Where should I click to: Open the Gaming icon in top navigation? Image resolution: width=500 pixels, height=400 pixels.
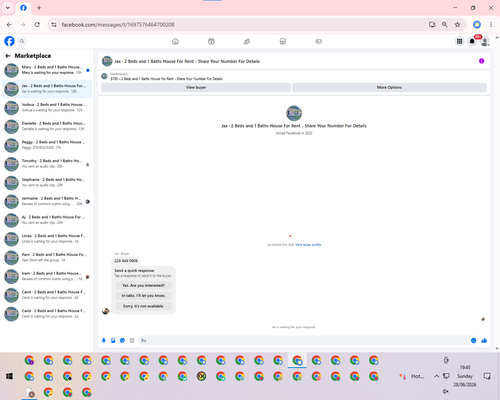click(318, 41)
